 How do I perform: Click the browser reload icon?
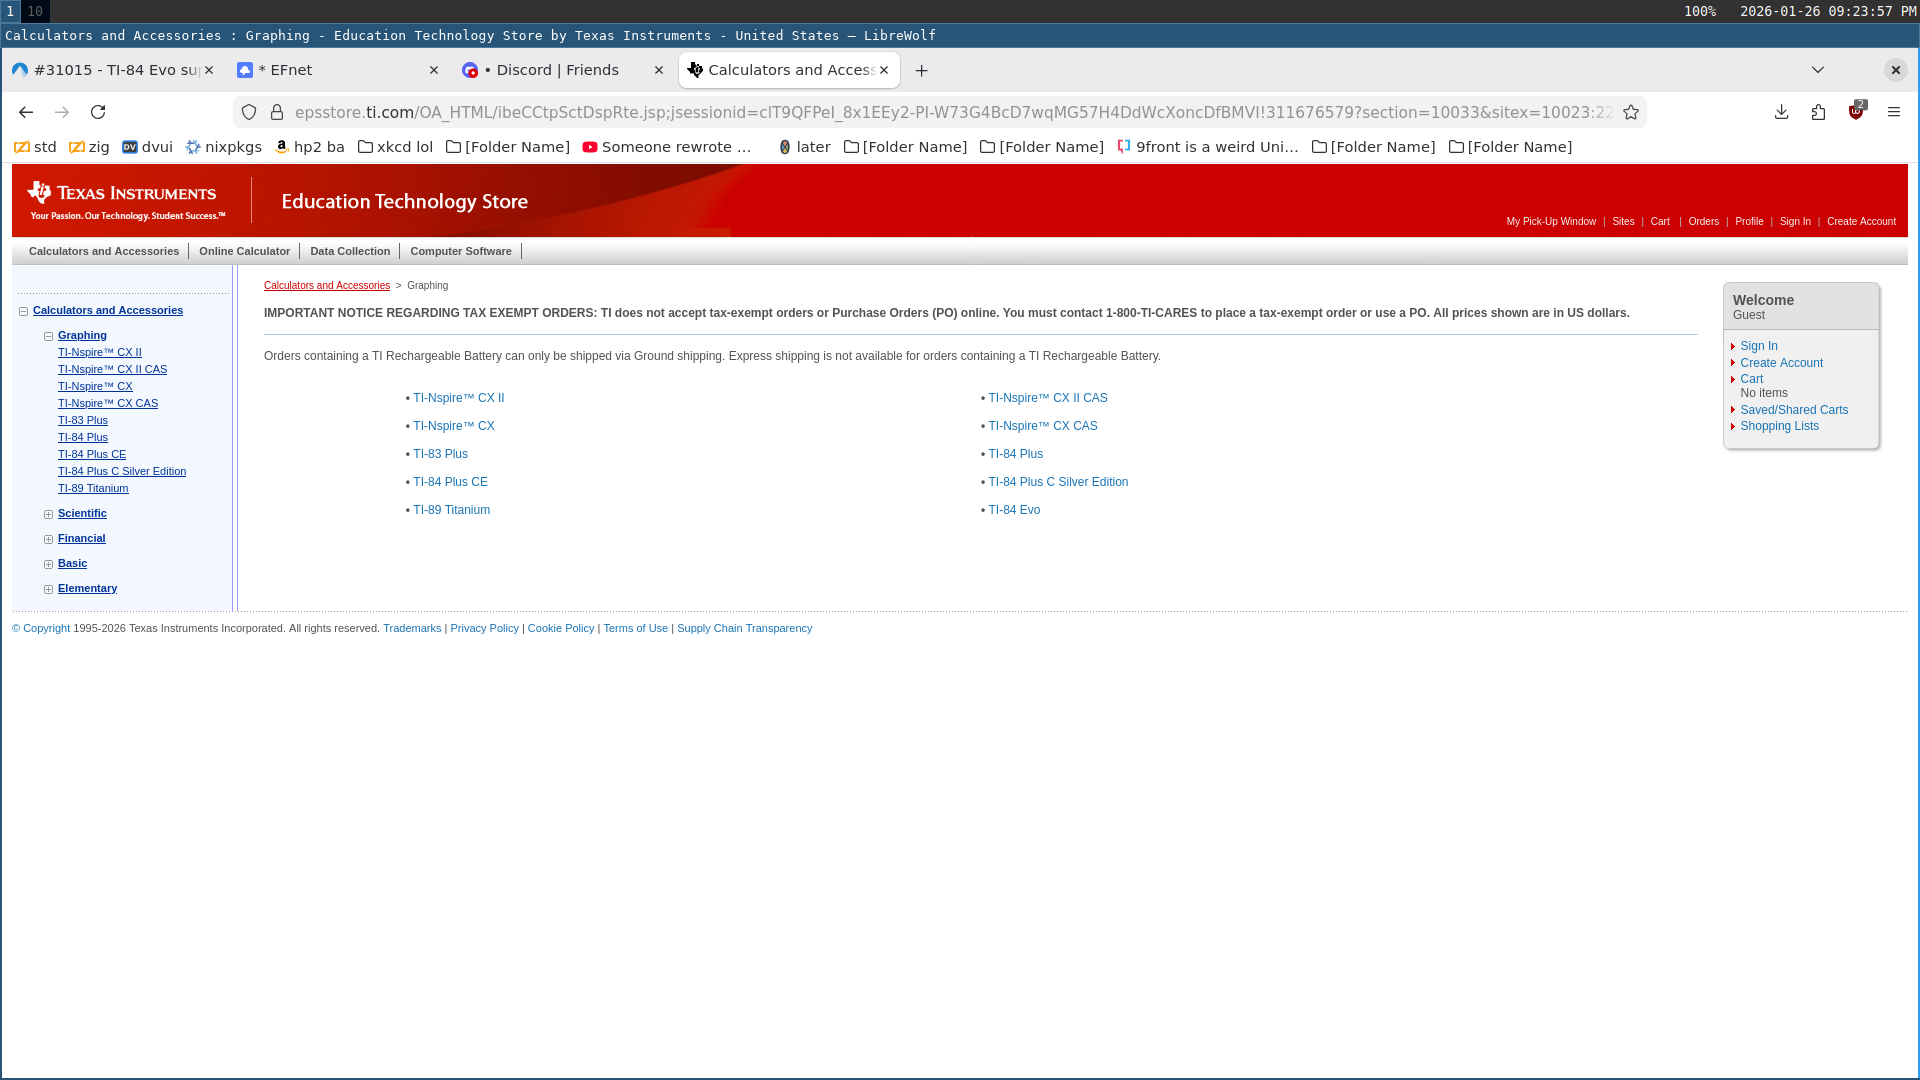click(98, 112)
